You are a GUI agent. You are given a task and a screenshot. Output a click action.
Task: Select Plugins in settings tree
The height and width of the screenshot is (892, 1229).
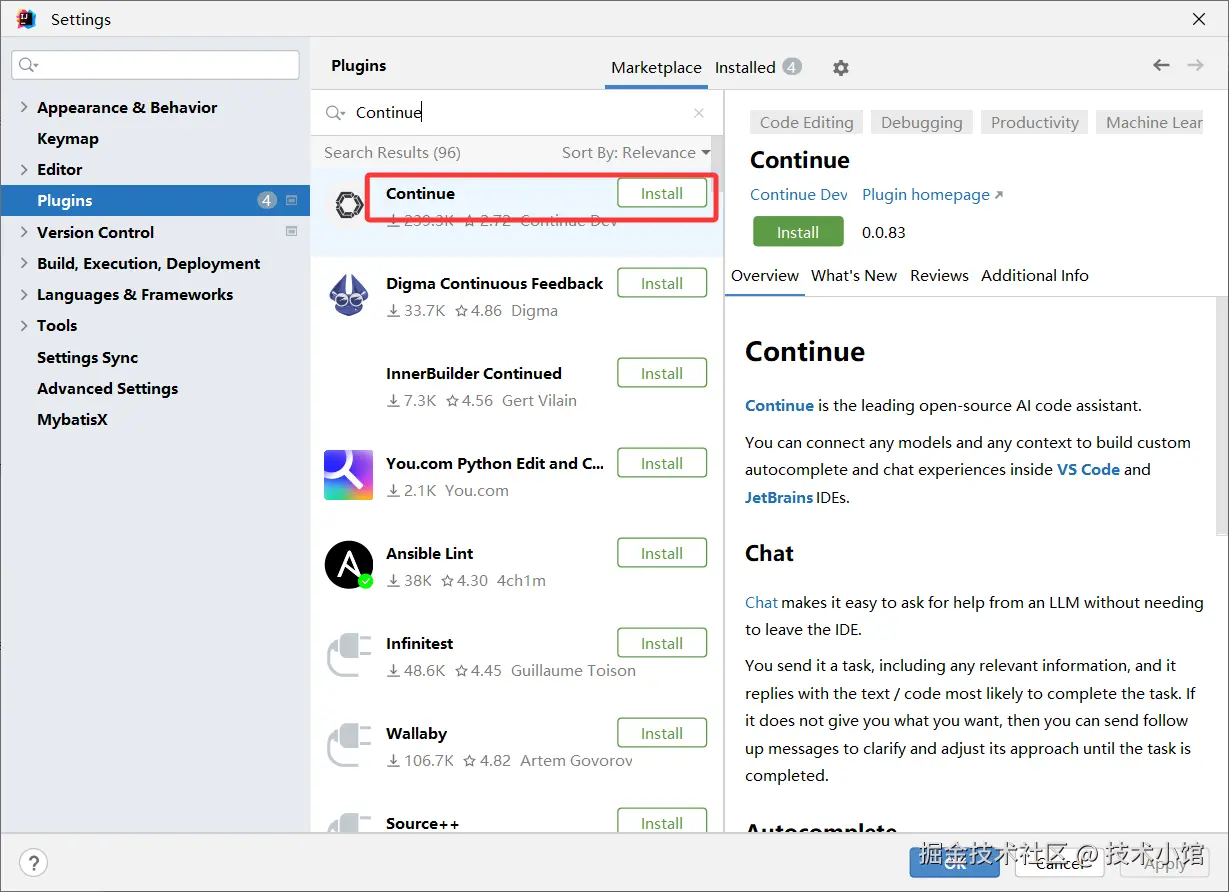155,200
